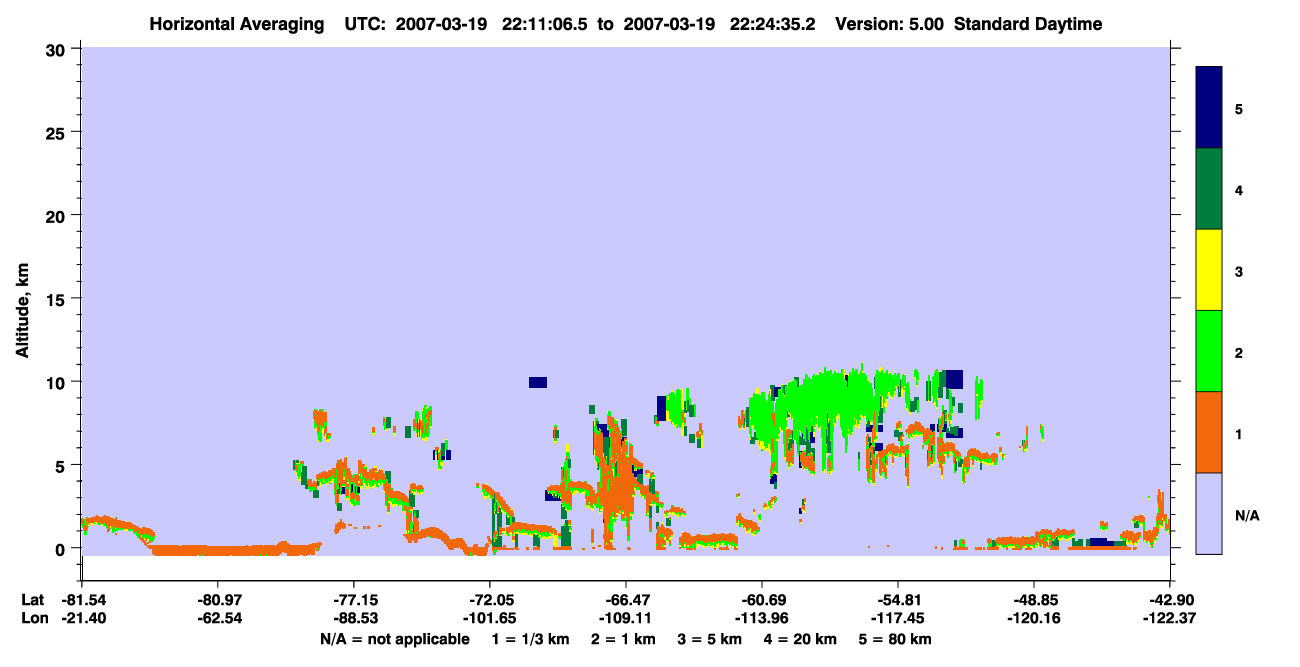Click the 'Version: 5.00' text
Viewport: 1300px width, 667px height.
pos(891,24)
